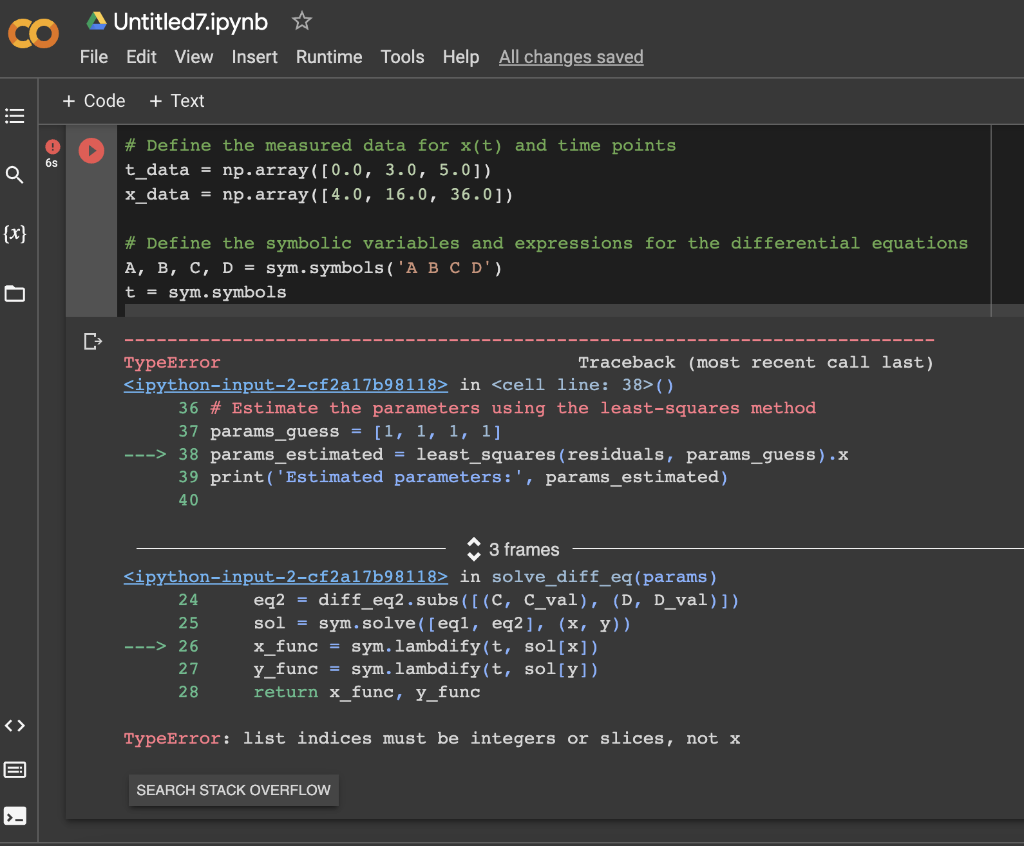Click the Google Drive icon beside notebook title
This screenshot has width=1024, height=846.
pyautogui.click(x=97, y=21)
